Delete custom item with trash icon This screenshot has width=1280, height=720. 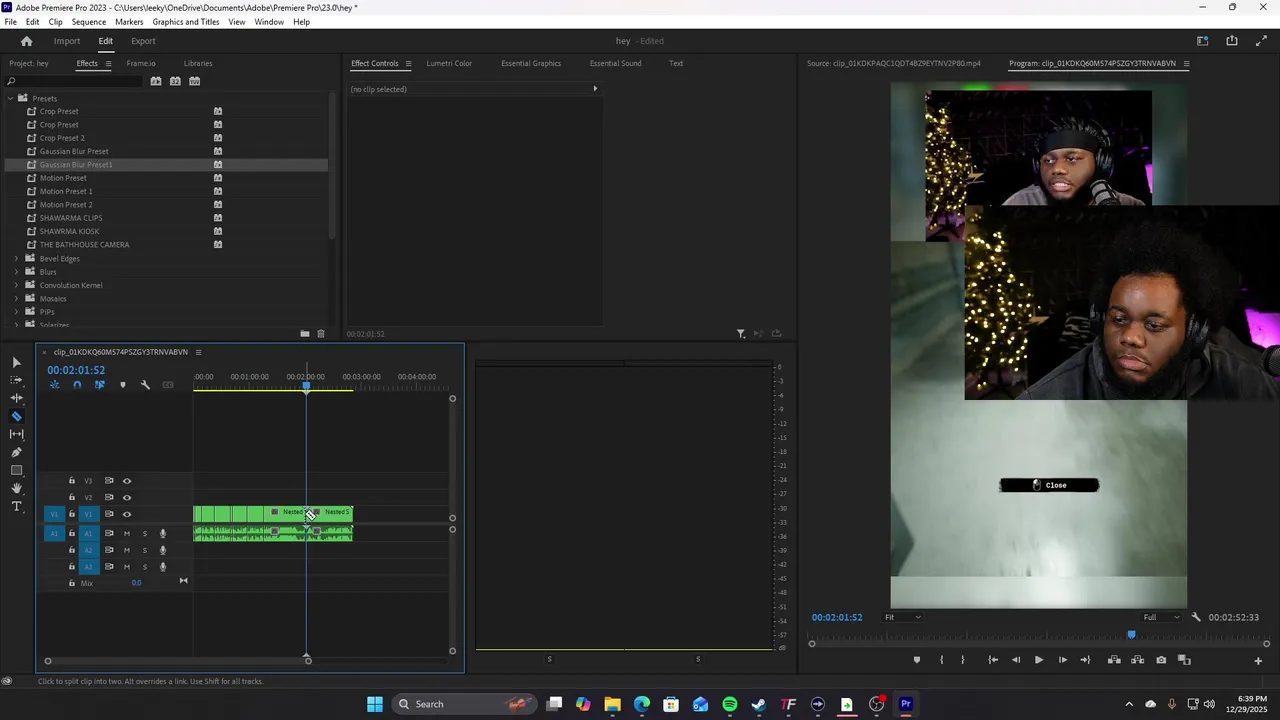pyautogui.click(x=321, y=334)
